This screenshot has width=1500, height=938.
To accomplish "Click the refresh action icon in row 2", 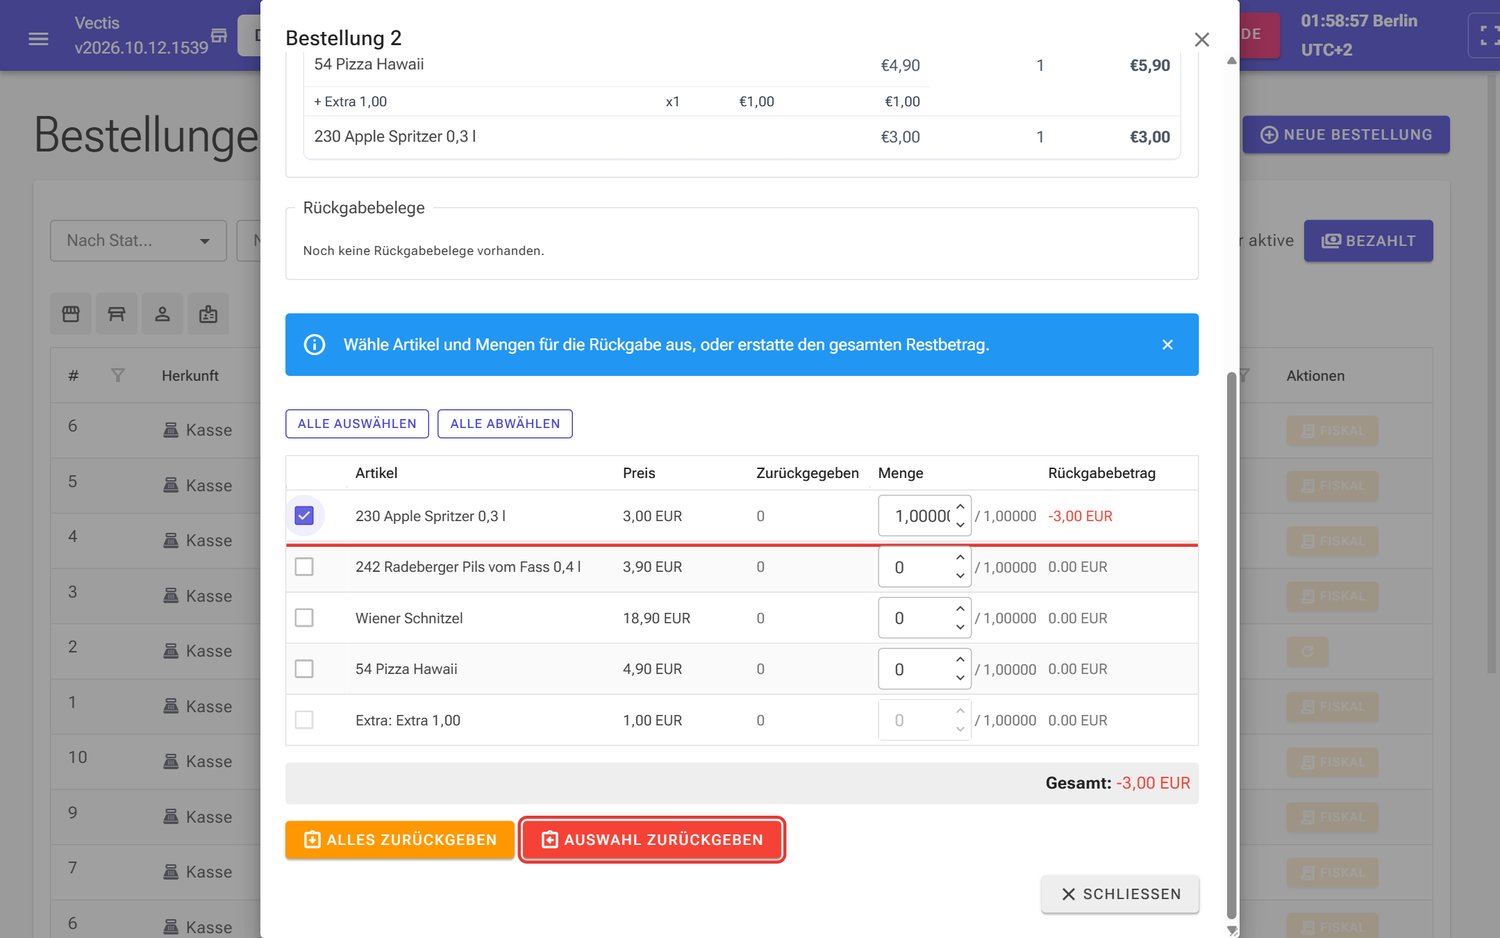I will tap(1307, 652).
